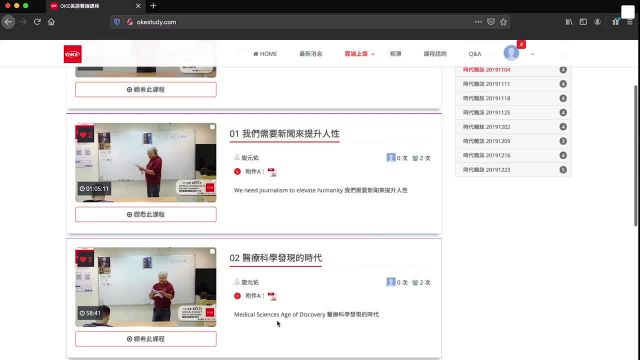Bookmark this page with the star icon
This screenshot has height=360, width=640.
pos(503,22)
